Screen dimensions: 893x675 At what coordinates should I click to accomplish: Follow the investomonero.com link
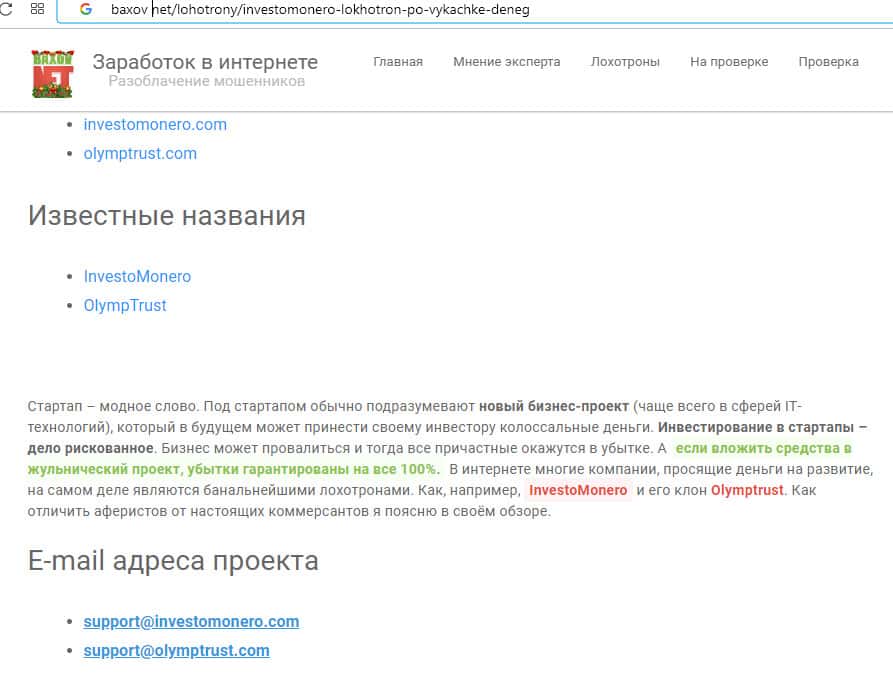click(155, 124)
